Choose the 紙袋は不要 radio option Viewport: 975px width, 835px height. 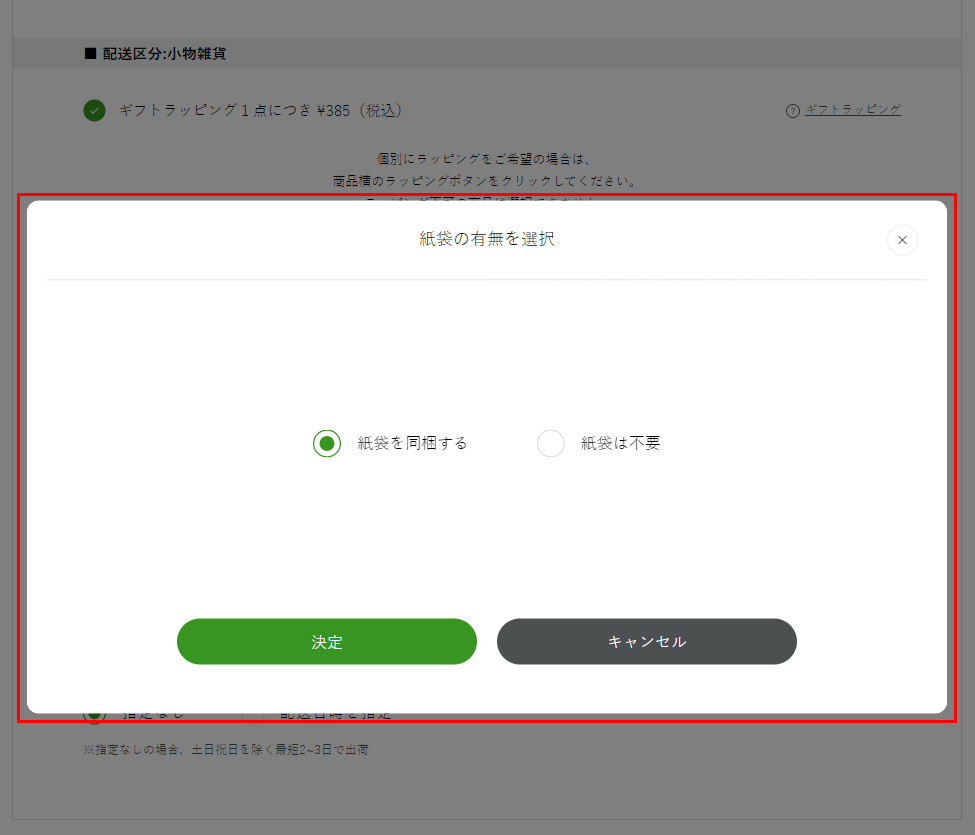[551, 443]
